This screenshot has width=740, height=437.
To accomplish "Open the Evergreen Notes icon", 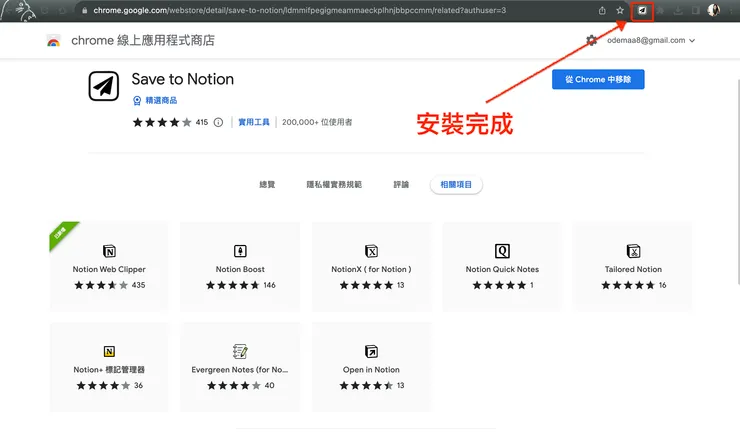I will tap(240, 352).
